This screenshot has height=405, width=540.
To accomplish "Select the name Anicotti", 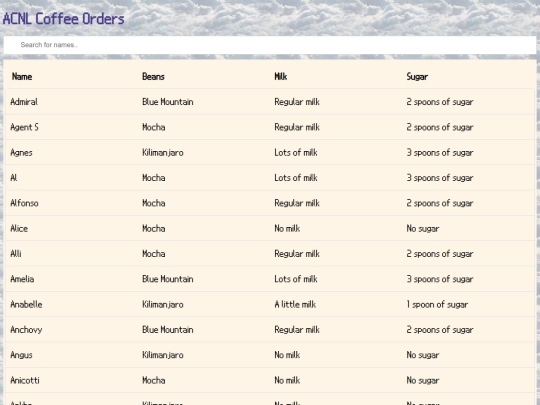I will [25, 380].
